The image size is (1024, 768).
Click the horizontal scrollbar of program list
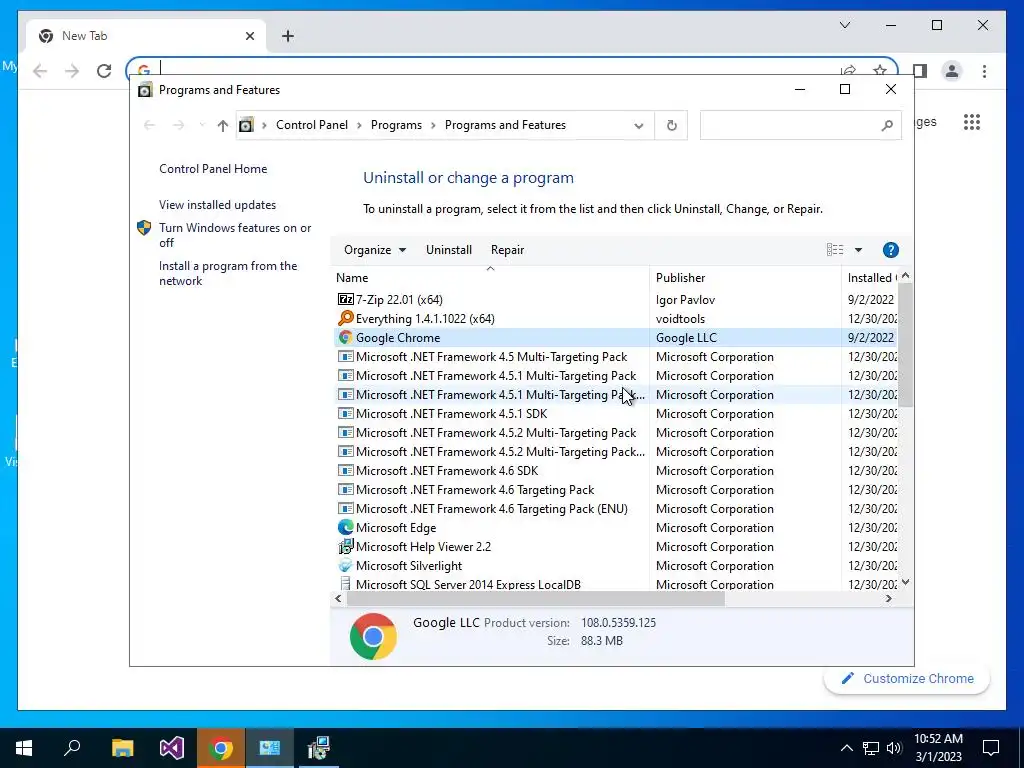coord(536,598)
